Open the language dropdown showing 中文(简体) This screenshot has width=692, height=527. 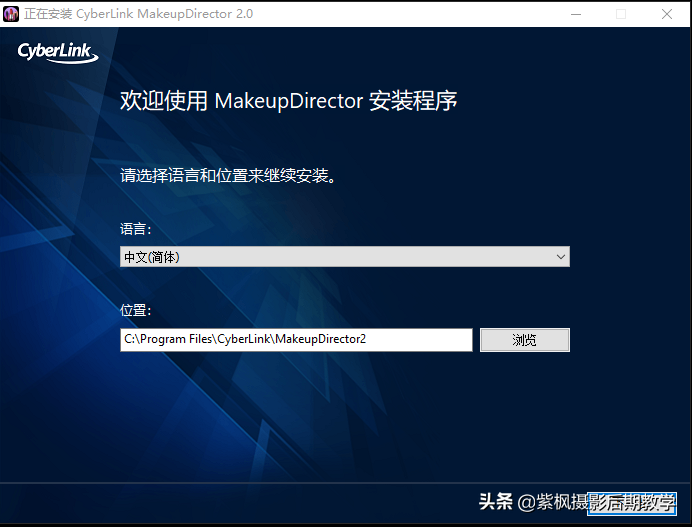(345, 256)
